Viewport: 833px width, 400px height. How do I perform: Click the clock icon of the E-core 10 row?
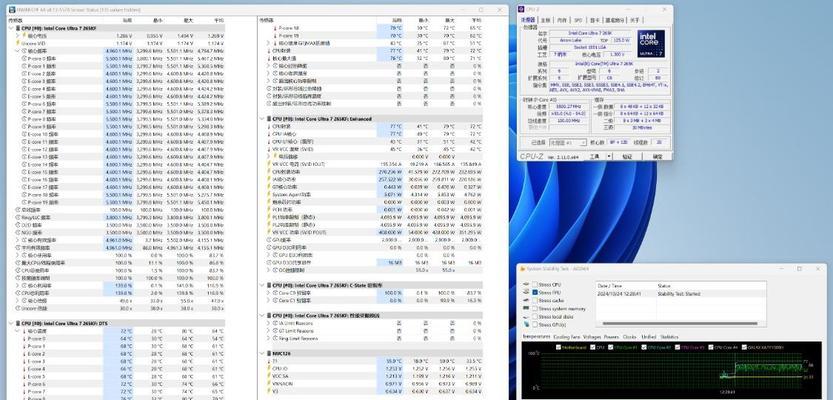24,134
